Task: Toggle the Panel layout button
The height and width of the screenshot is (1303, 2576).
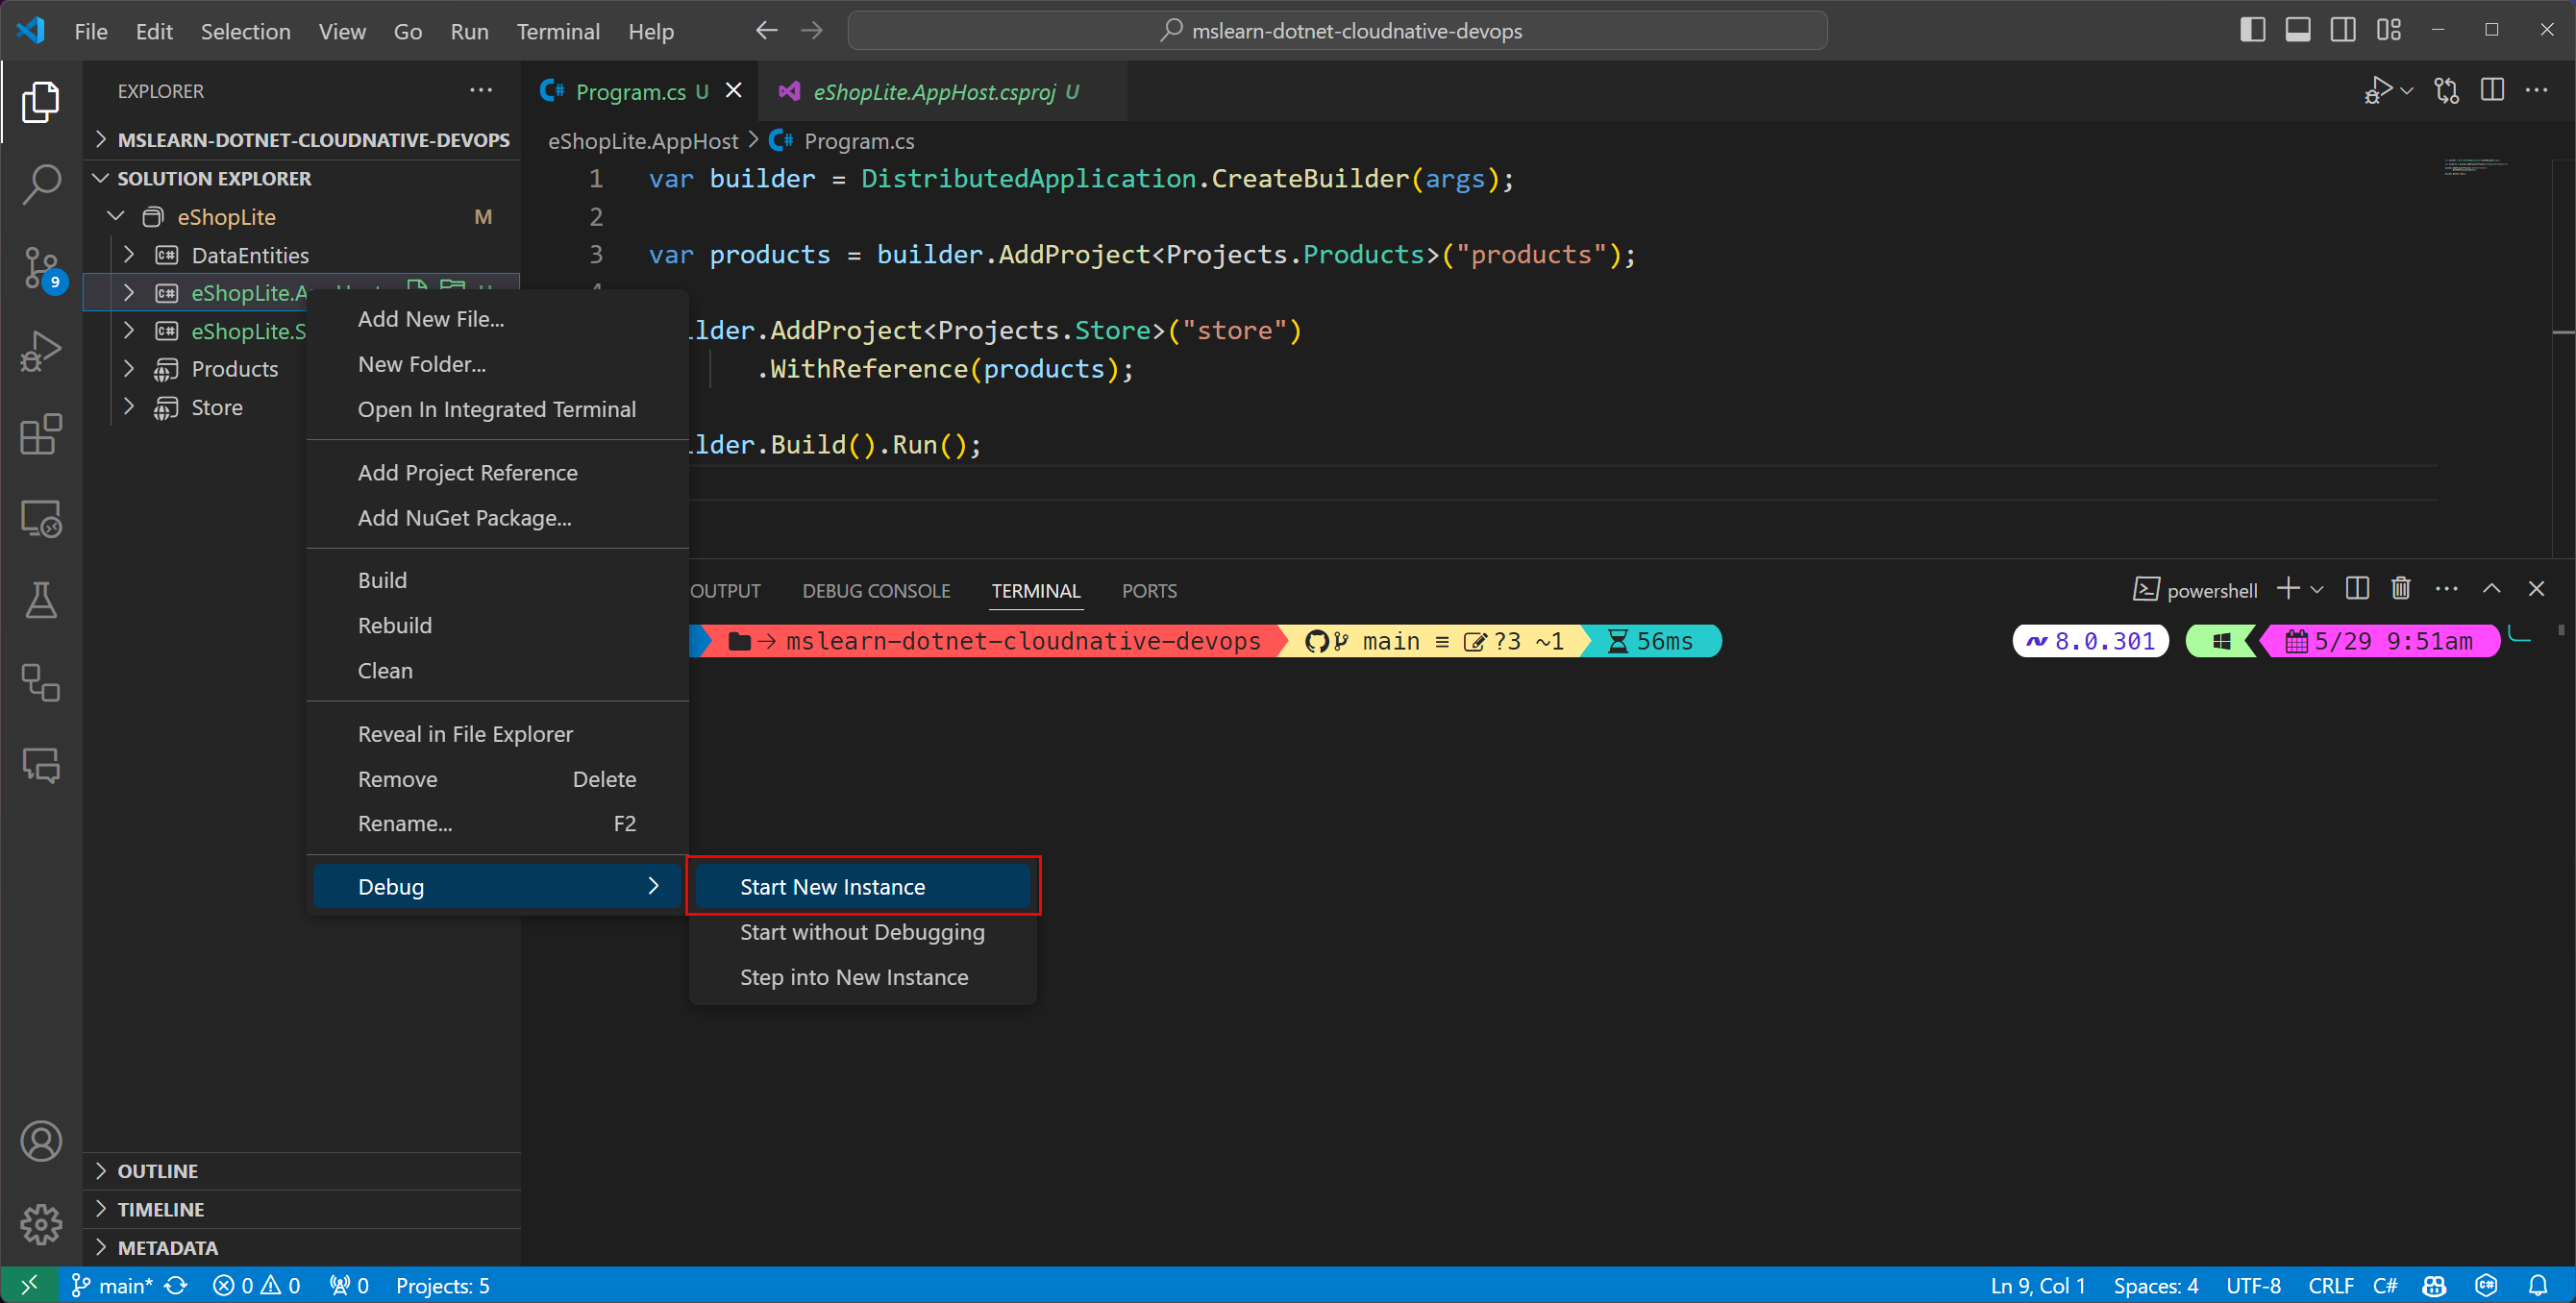Action: click(2298, 30)
